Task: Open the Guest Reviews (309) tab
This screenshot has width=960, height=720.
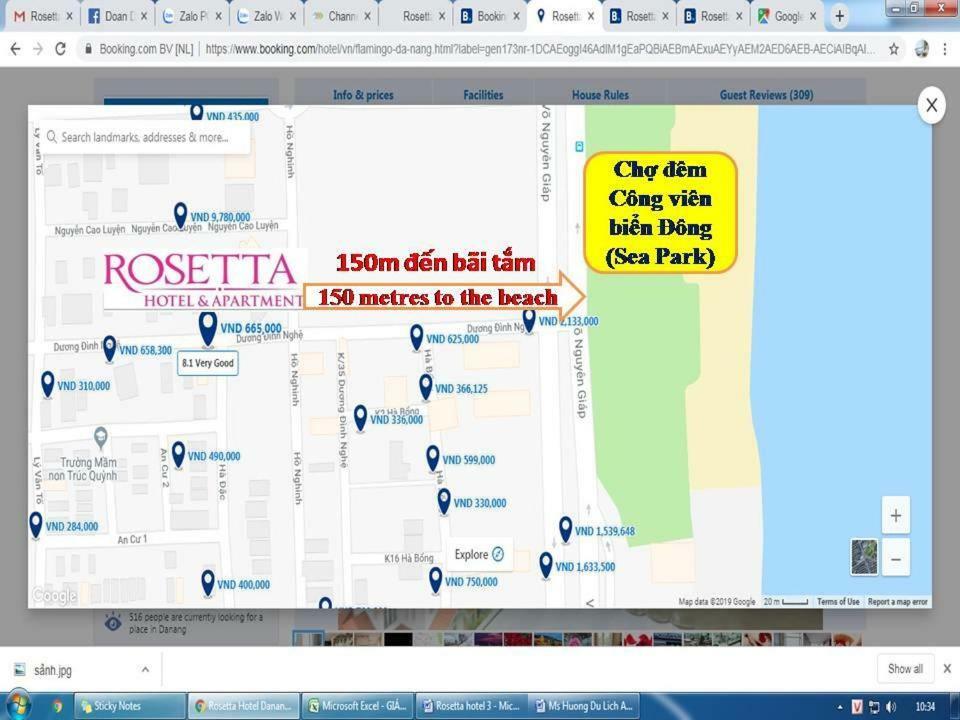Action: (767, 95)
